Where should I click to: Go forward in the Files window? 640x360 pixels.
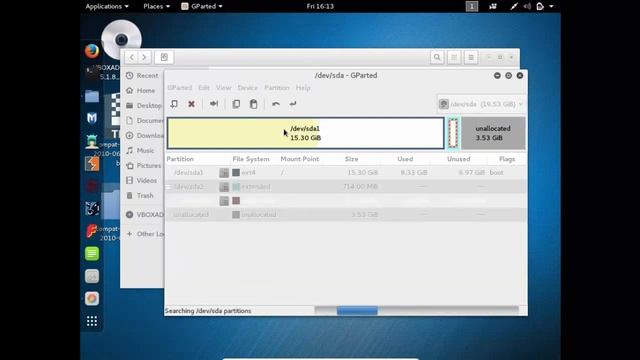(144, 57)
